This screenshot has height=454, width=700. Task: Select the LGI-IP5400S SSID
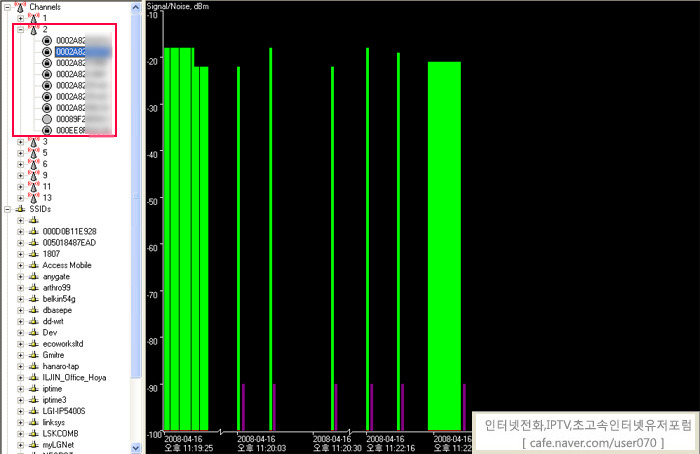pos(64,411)
